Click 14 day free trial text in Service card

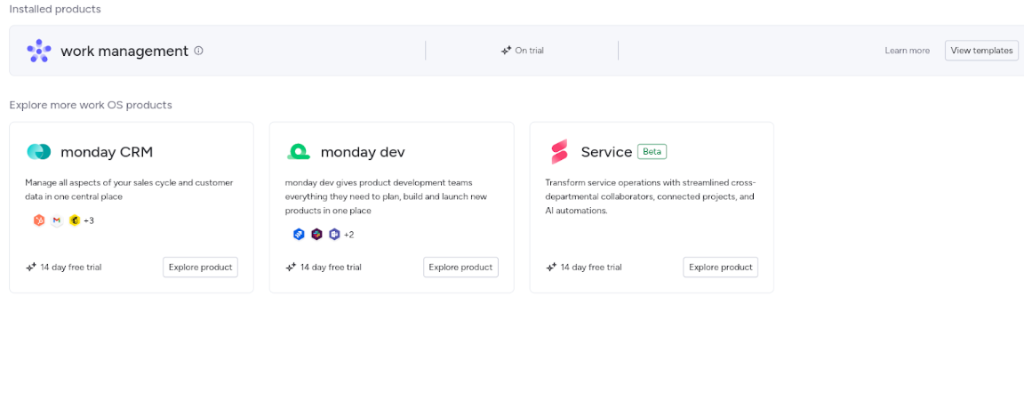coord(591,267)
